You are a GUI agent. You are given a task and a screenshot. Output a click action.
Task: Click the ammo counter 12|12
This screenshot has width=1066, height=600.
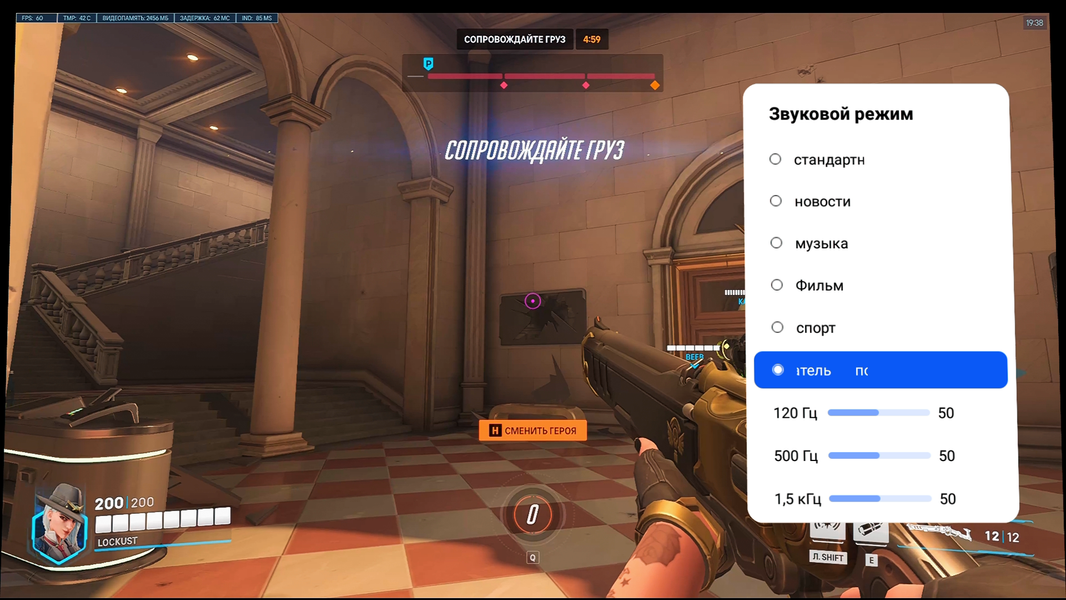[1002, 537]
